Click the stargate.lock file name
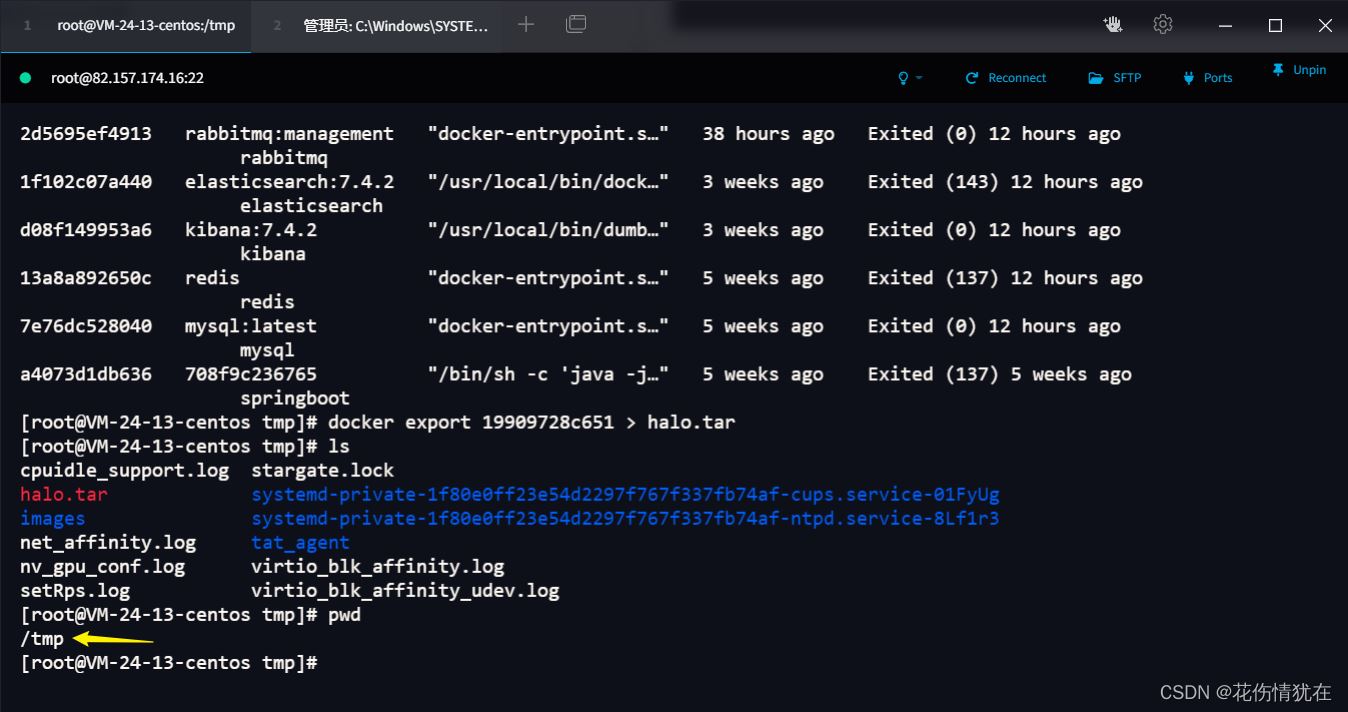 click(x=322, y=470)
